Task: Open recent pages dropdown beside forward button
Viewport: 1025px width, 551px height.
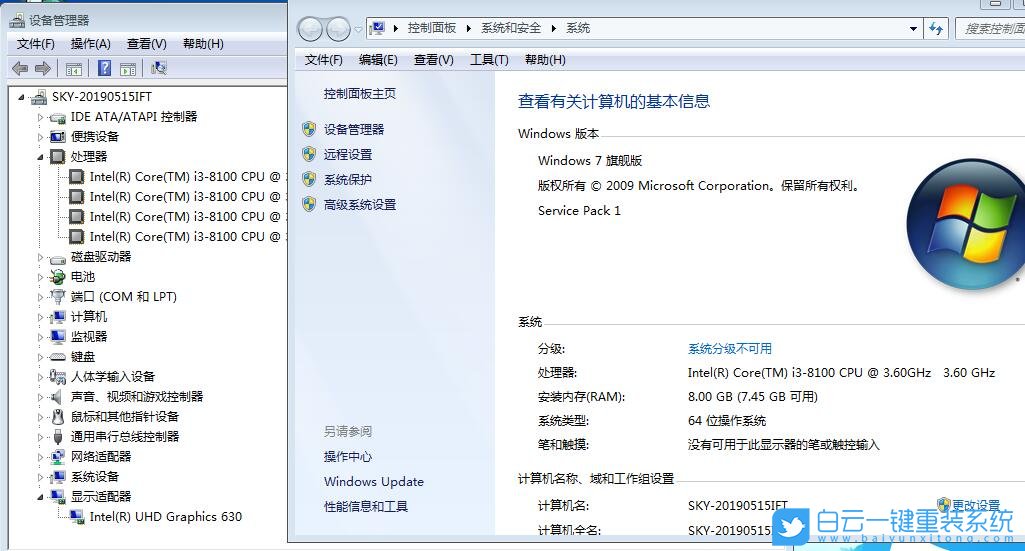Action: [x=358, y=29]
